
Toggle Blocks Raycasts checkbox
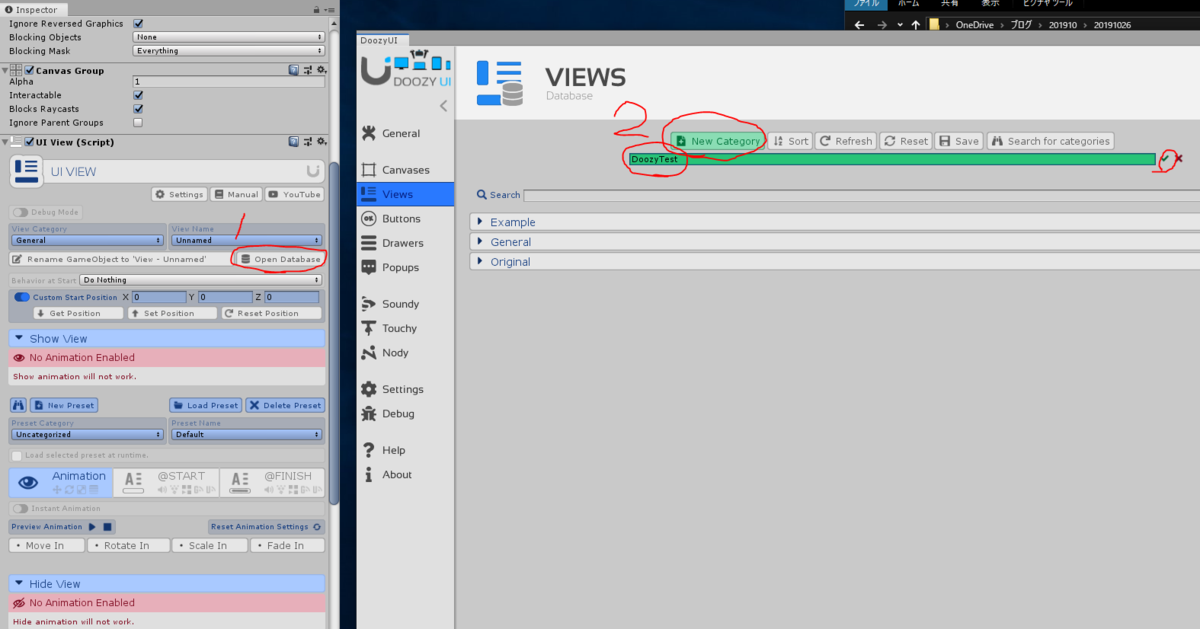[x=138, y=109]
